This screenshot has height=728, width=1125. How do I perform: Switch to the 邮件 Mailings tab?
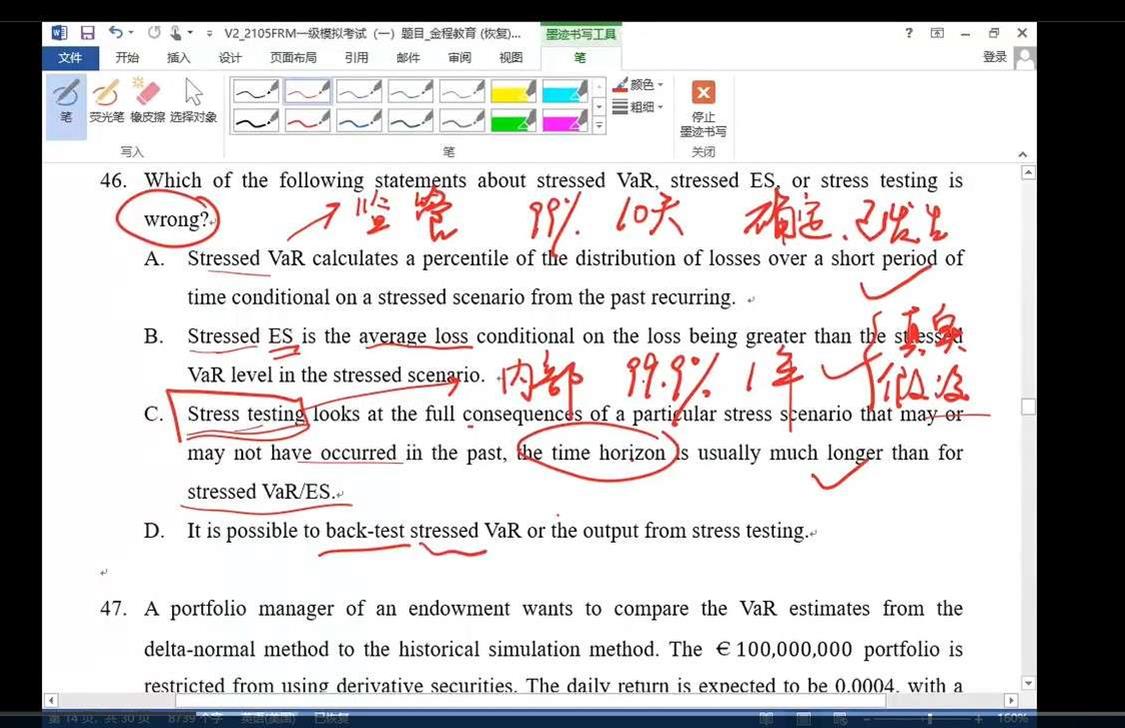point(408,58)
